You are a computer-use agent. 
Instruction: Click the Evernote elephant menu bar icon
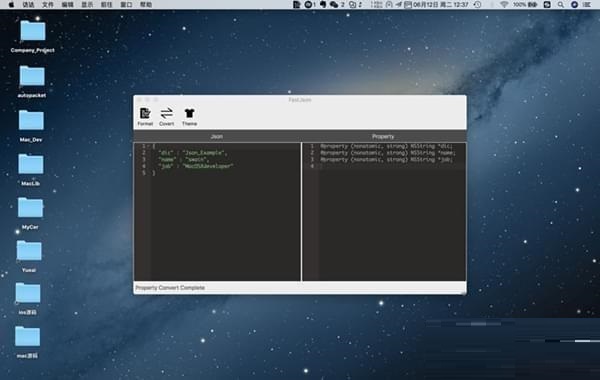pyautogui.click(x=323, y=5)
